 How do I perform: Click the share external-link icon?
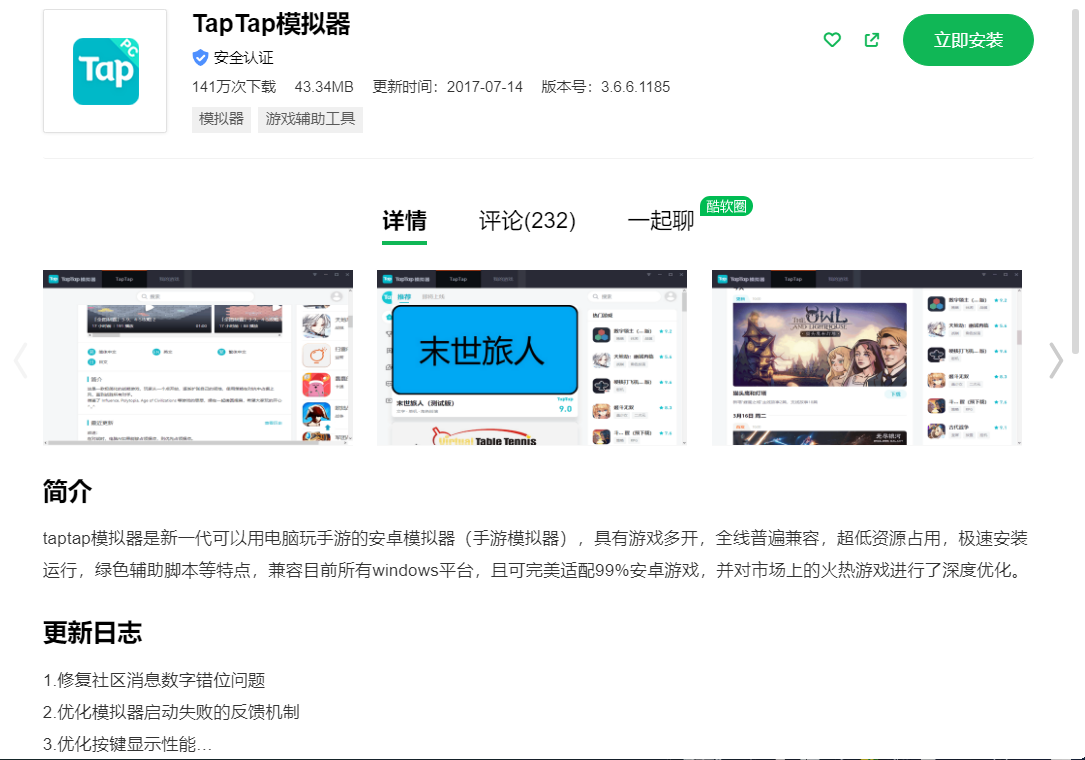[872, 40]
